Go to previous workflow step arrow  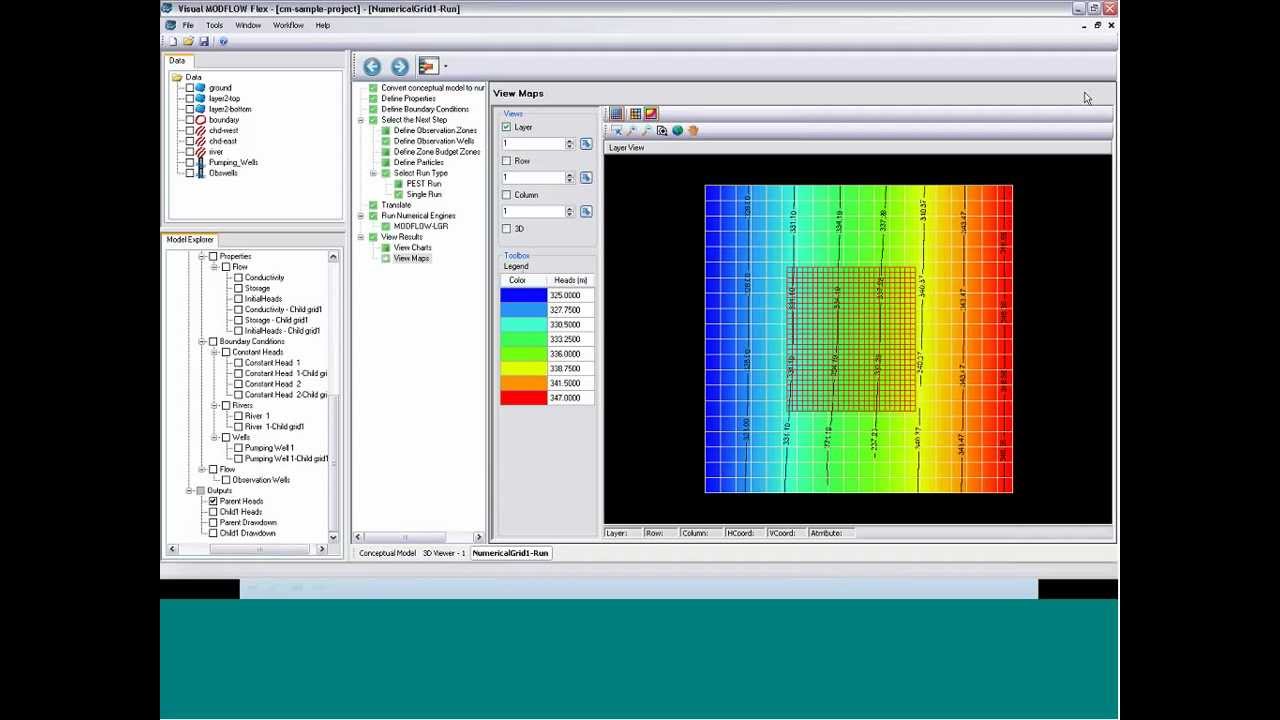click(x=372, y=66)
